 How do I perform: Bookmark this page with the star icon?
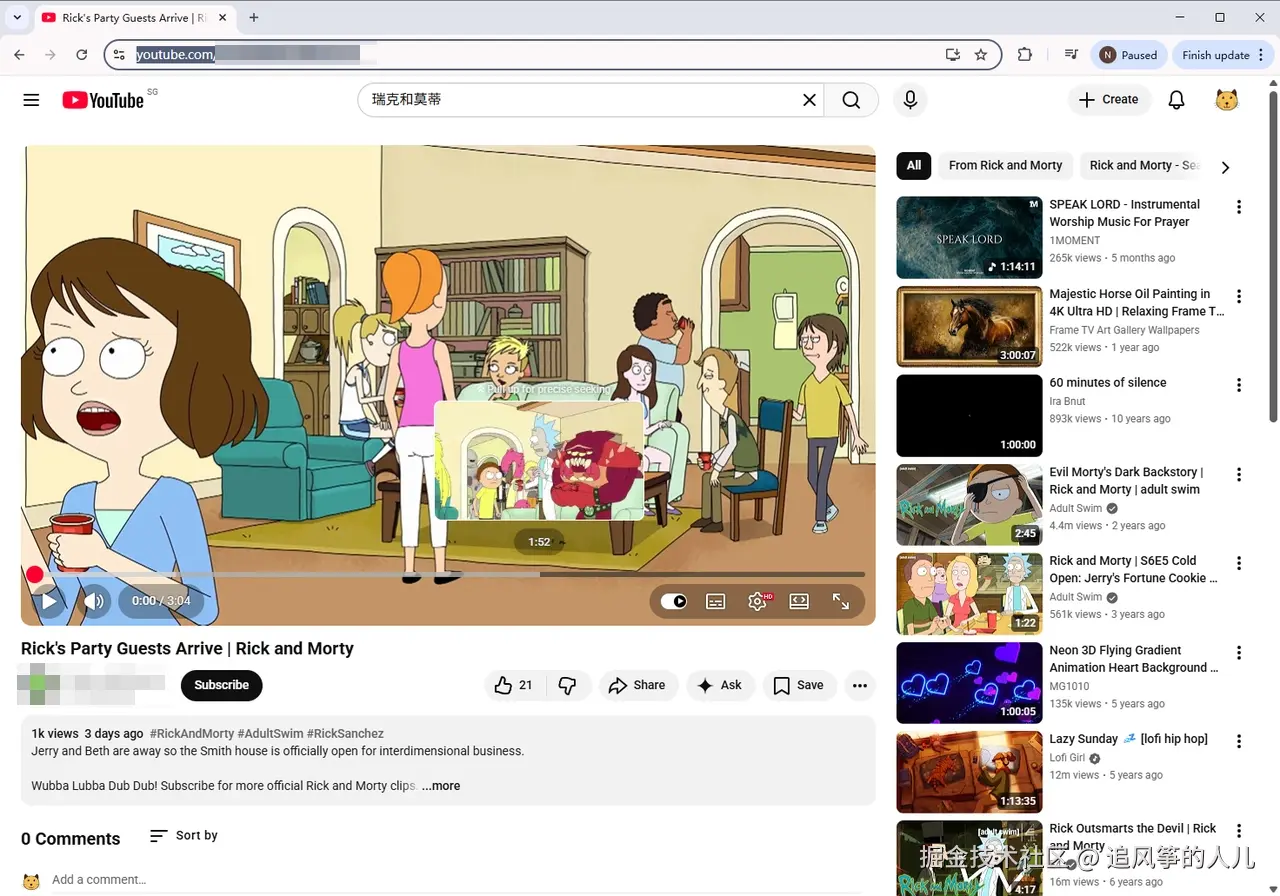click(x=981, y=55)
